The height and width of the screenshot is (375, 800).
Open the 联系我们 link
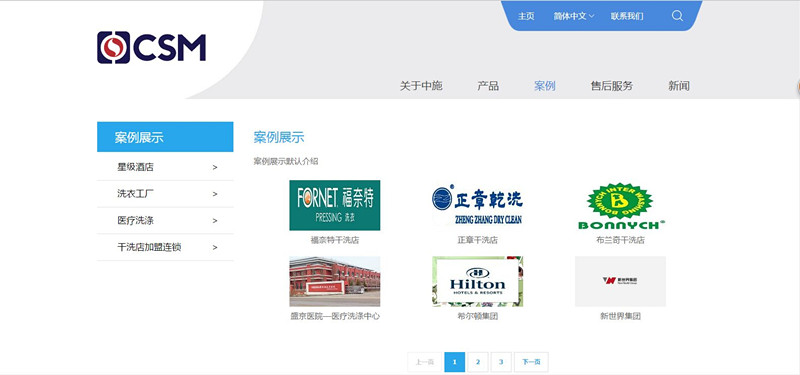pyautogui.click(x=627, y=16)
